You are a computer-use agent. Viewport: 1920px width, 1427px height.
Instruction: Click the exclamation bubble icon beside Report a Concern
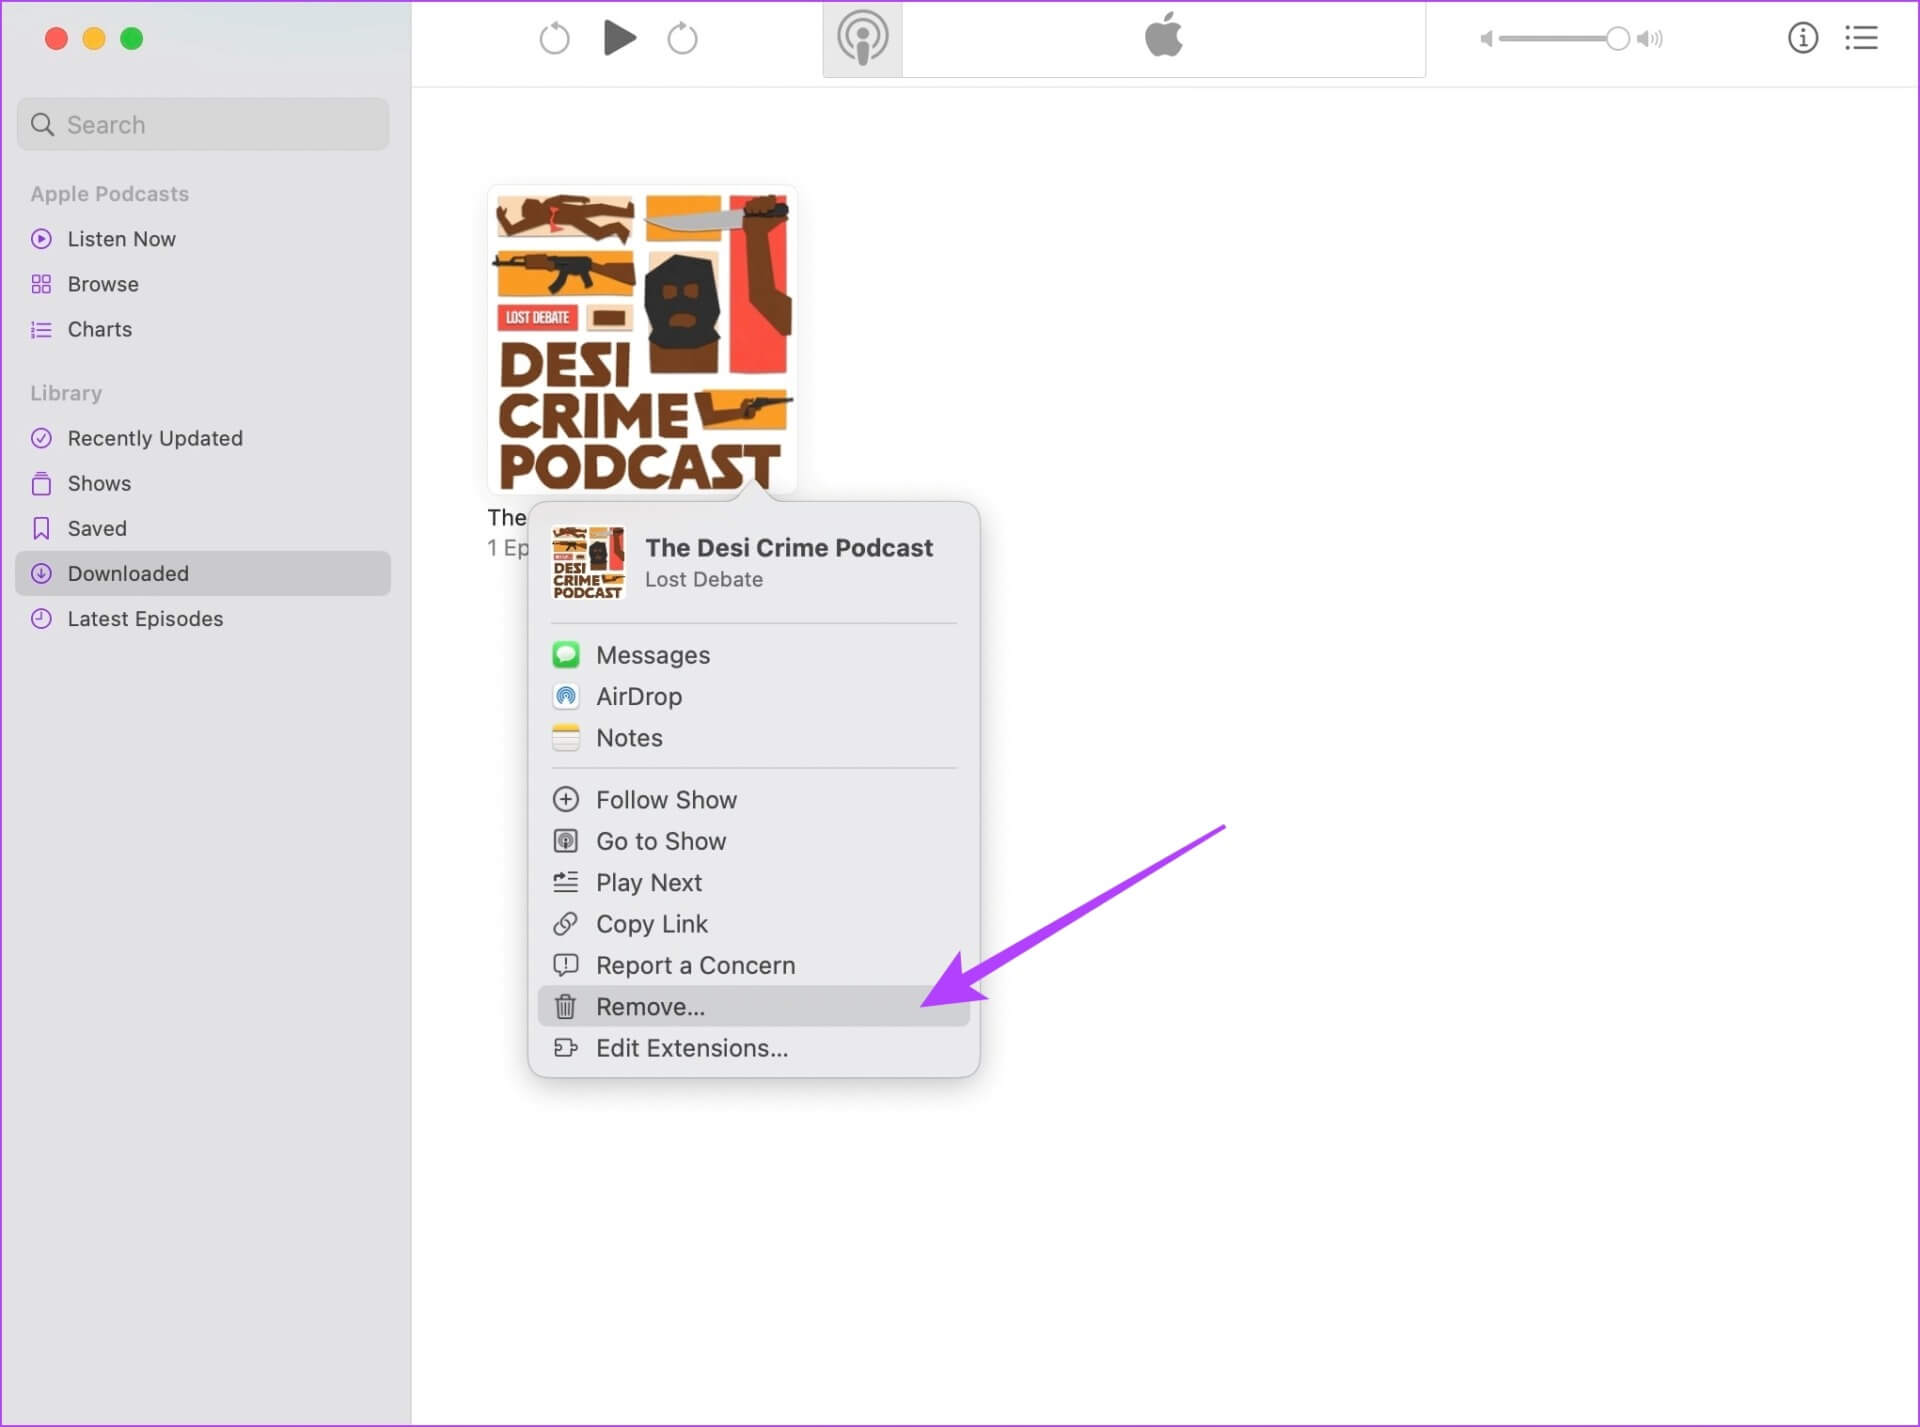point(566,965)
